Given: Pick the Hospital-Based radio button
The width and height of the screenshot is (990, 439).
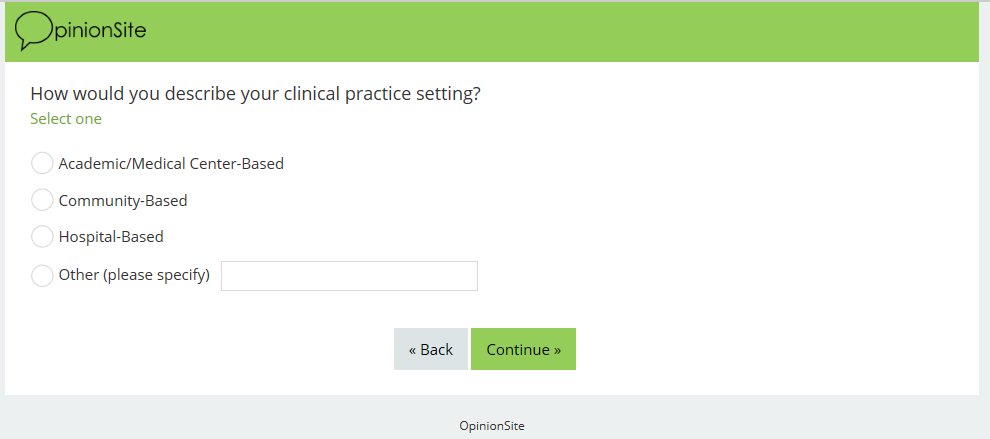Looking at the screenshot, I should coord(42,237).
